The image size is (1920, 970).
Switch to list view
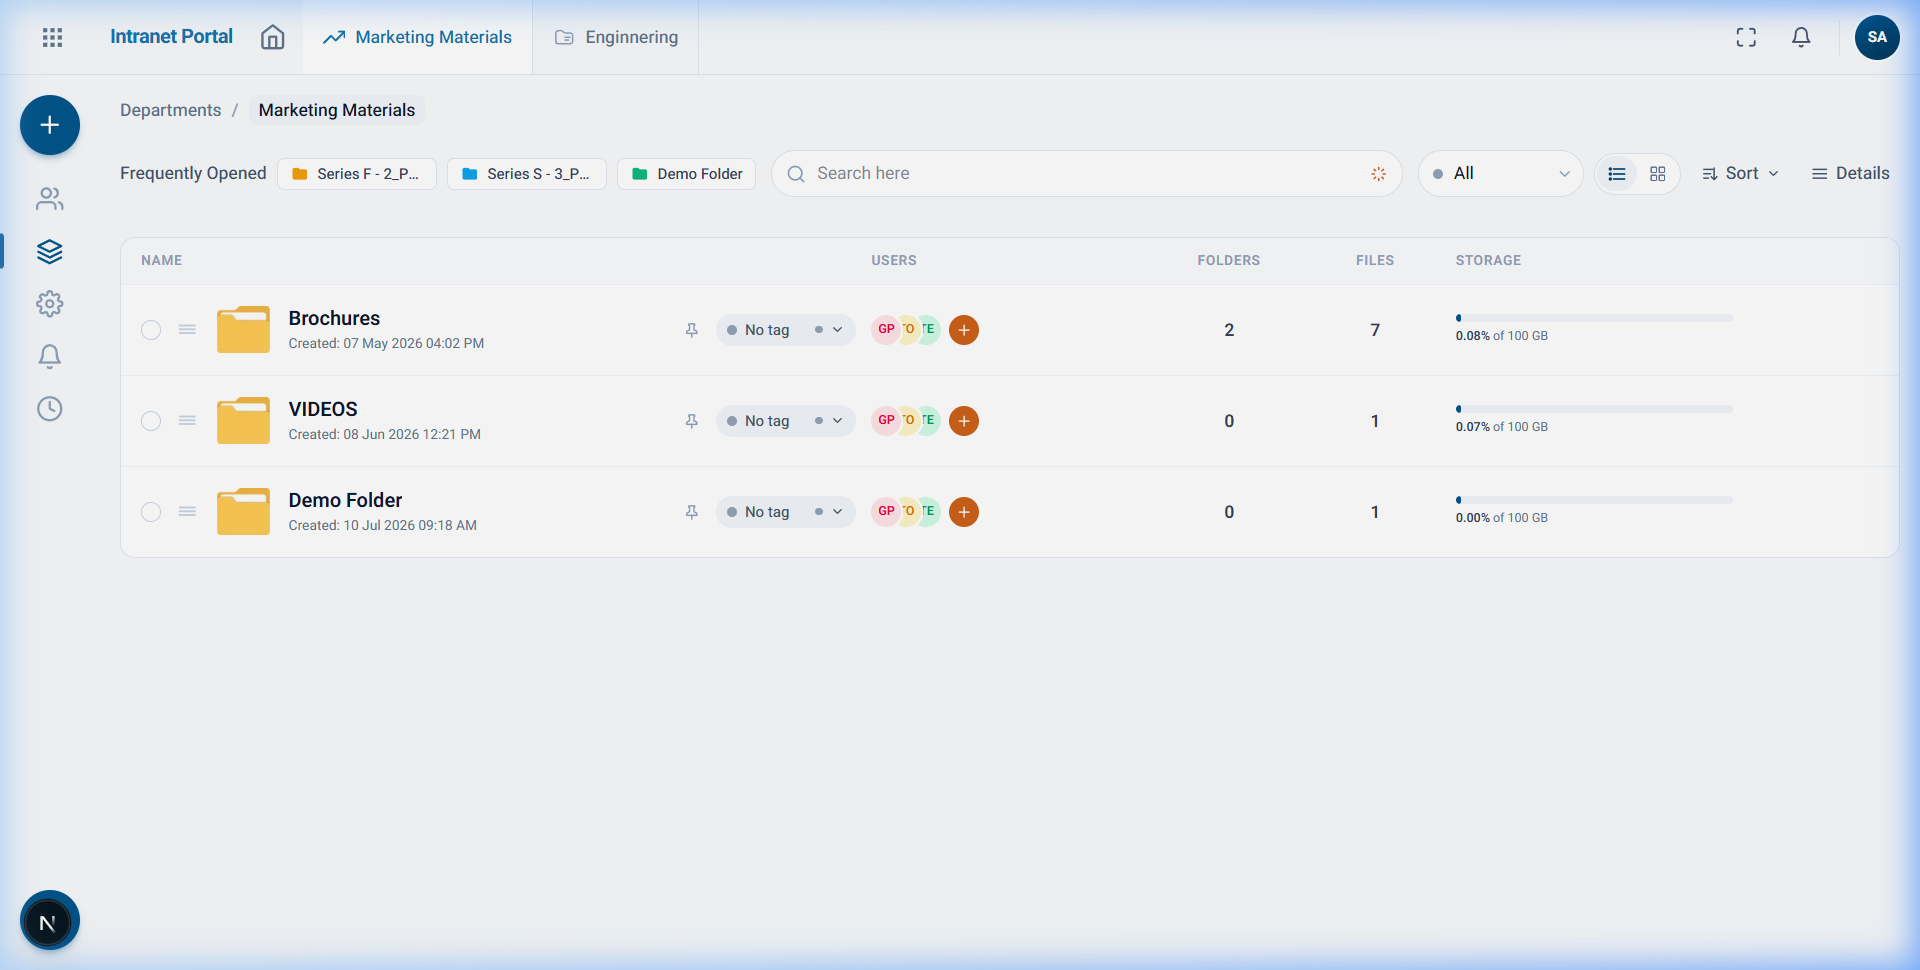[1617, 174]
